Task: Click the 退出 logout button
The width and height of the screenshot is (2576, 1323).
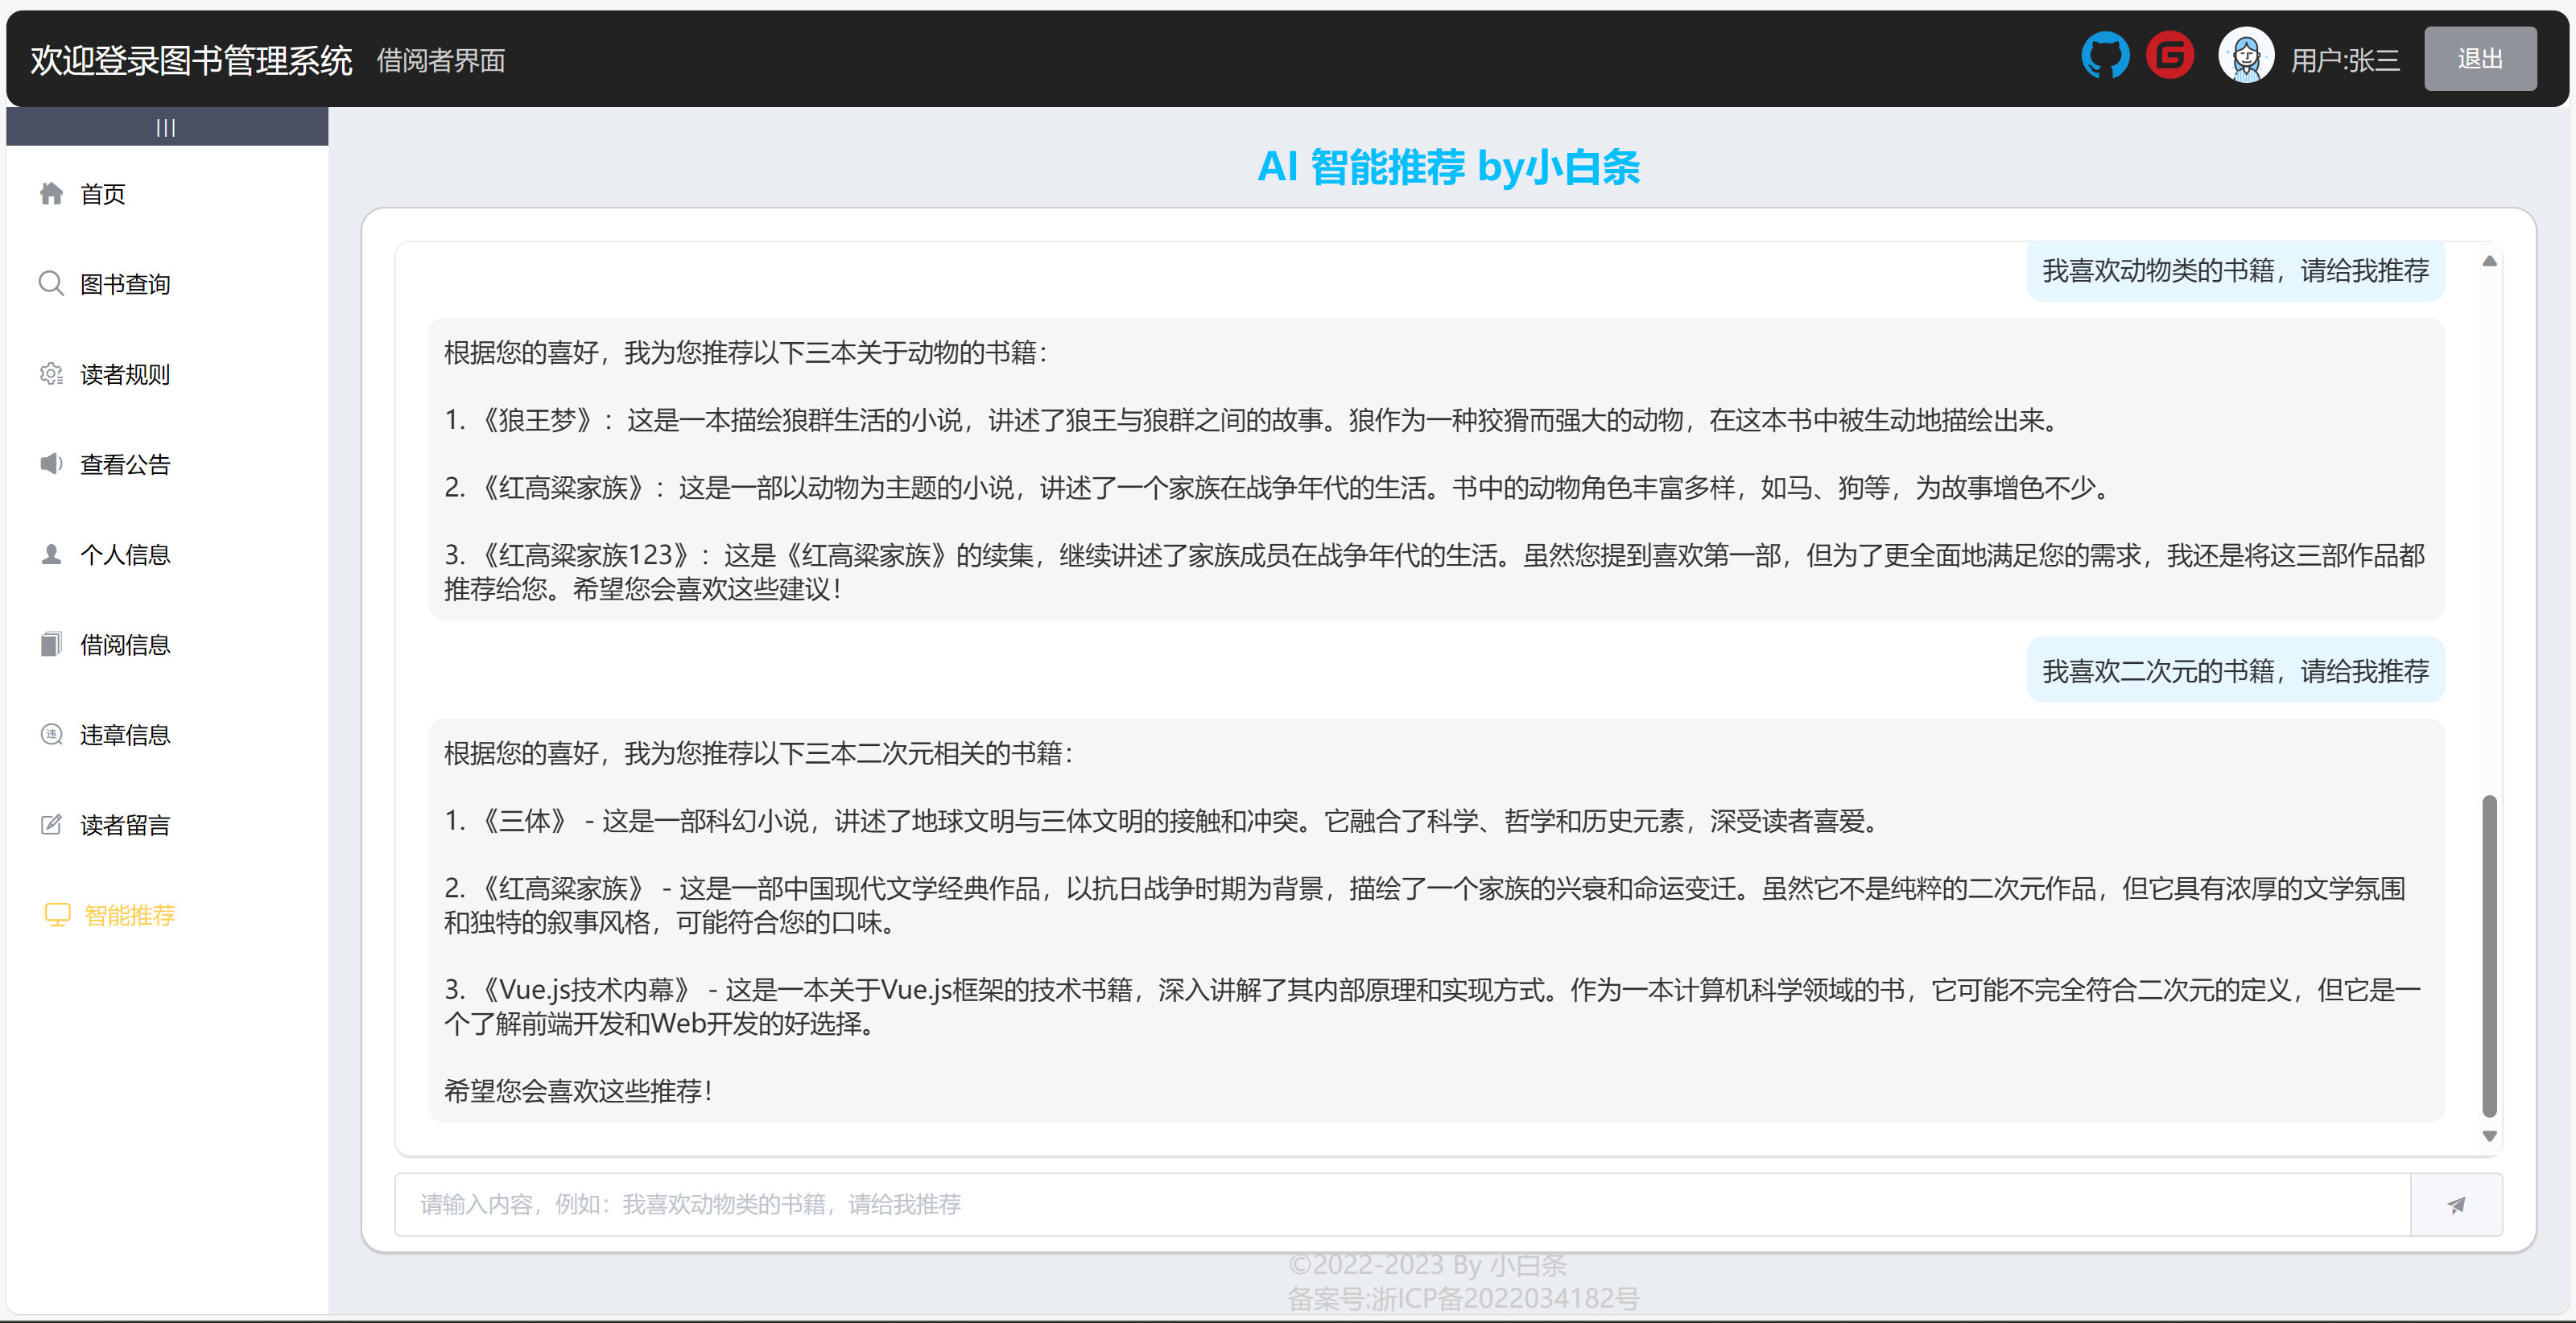Action: 2479,59
